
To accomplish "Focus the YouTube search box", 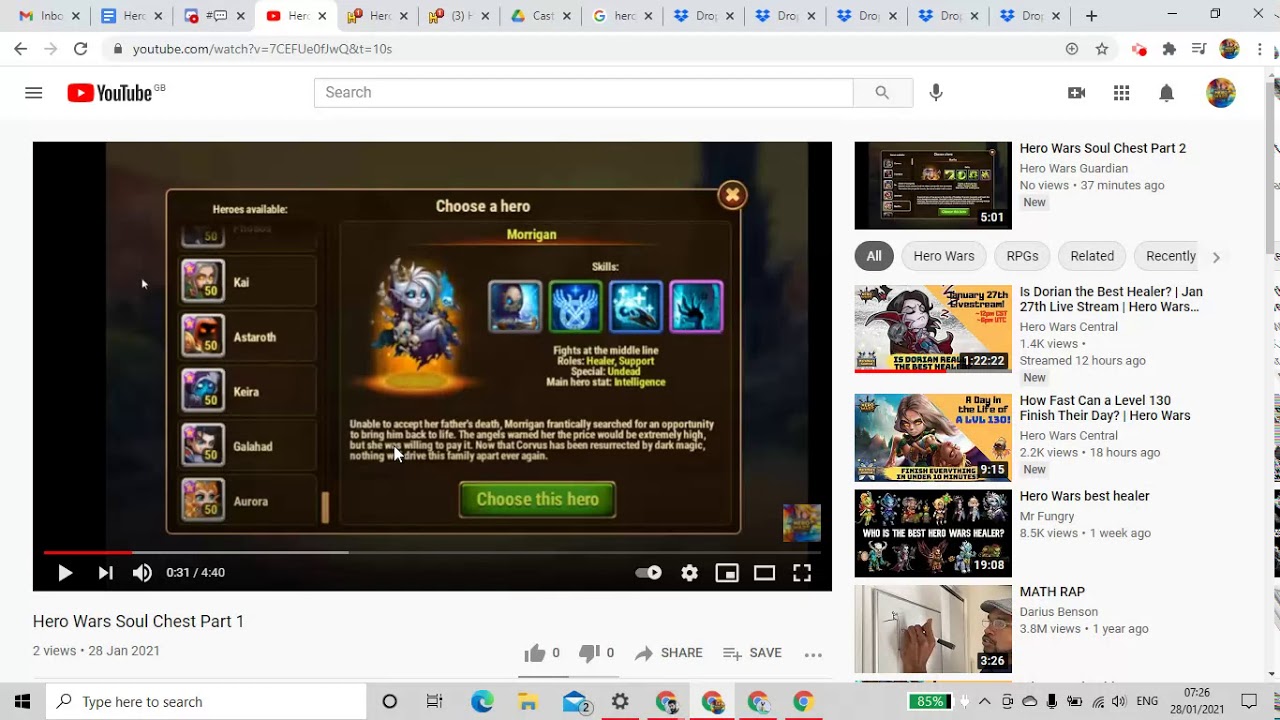I will [x=584, y=93].
